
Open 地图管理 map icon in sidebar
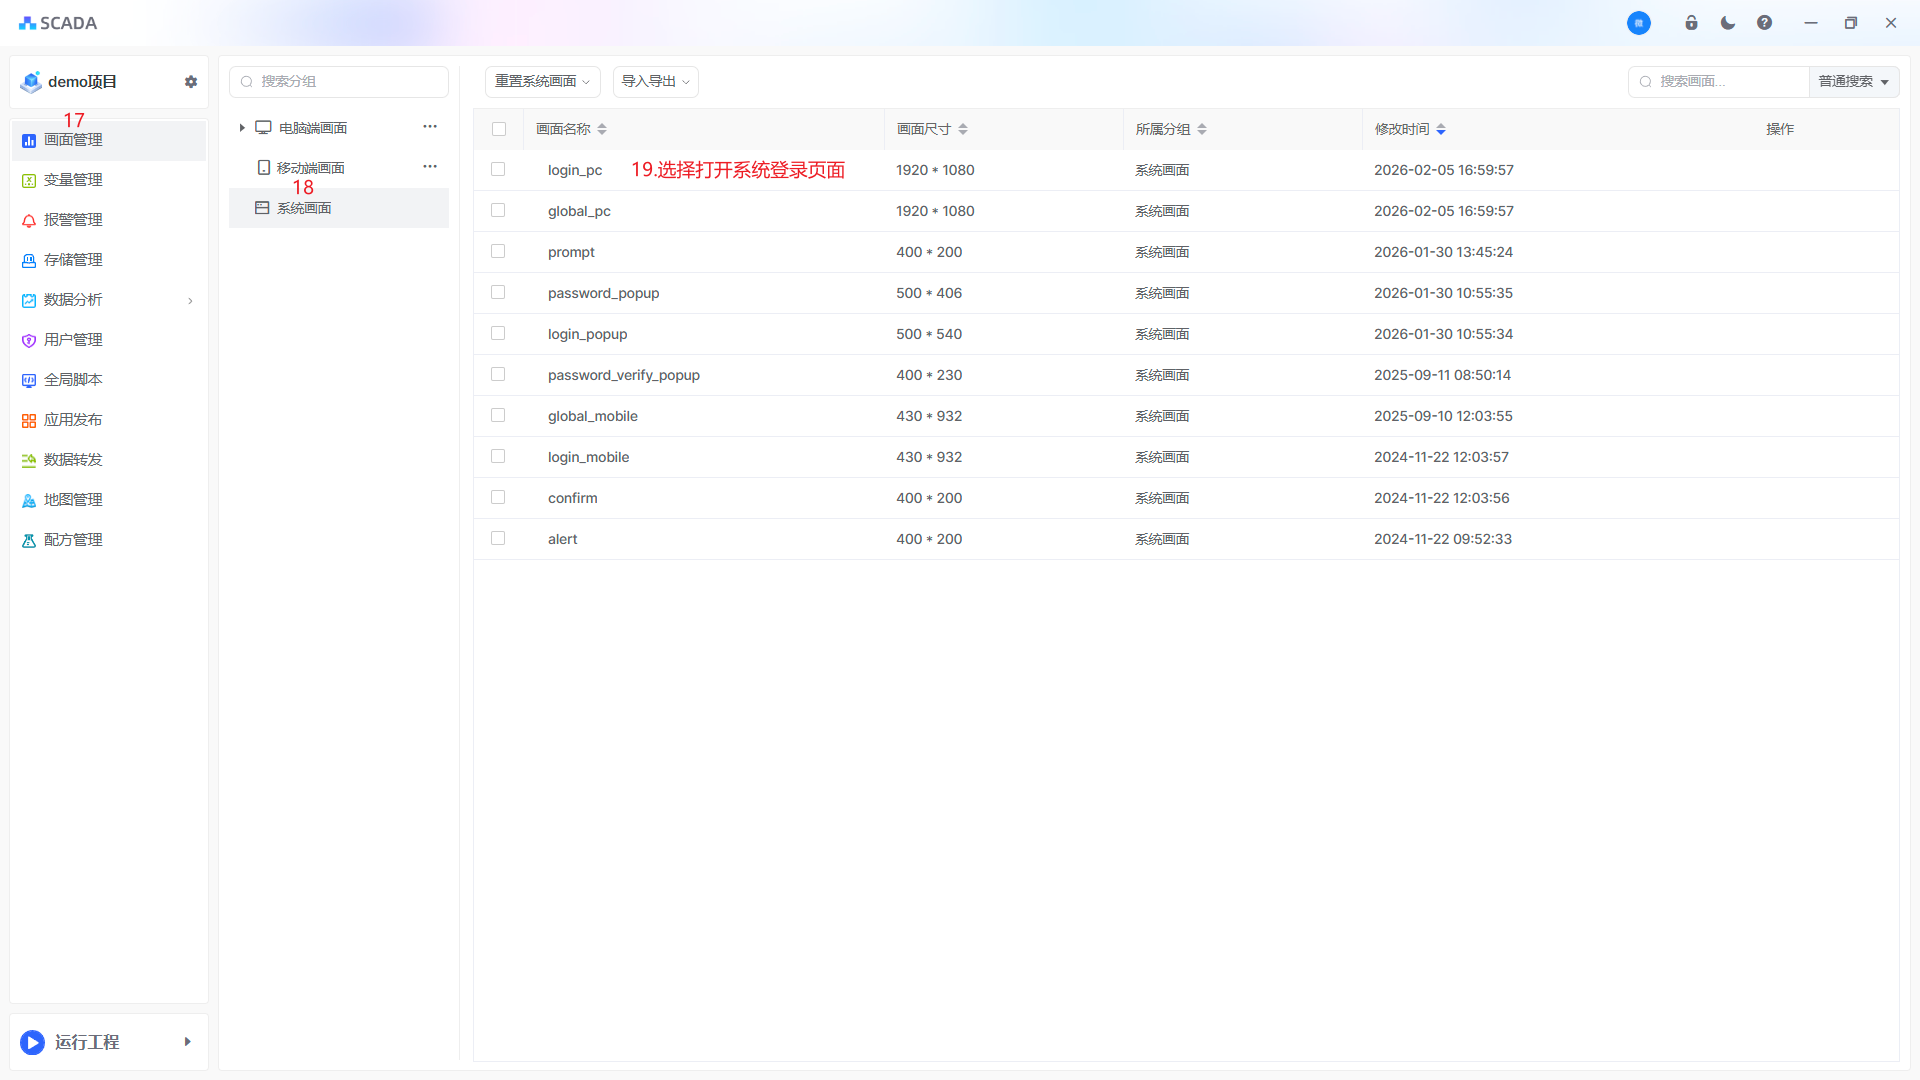29,500
